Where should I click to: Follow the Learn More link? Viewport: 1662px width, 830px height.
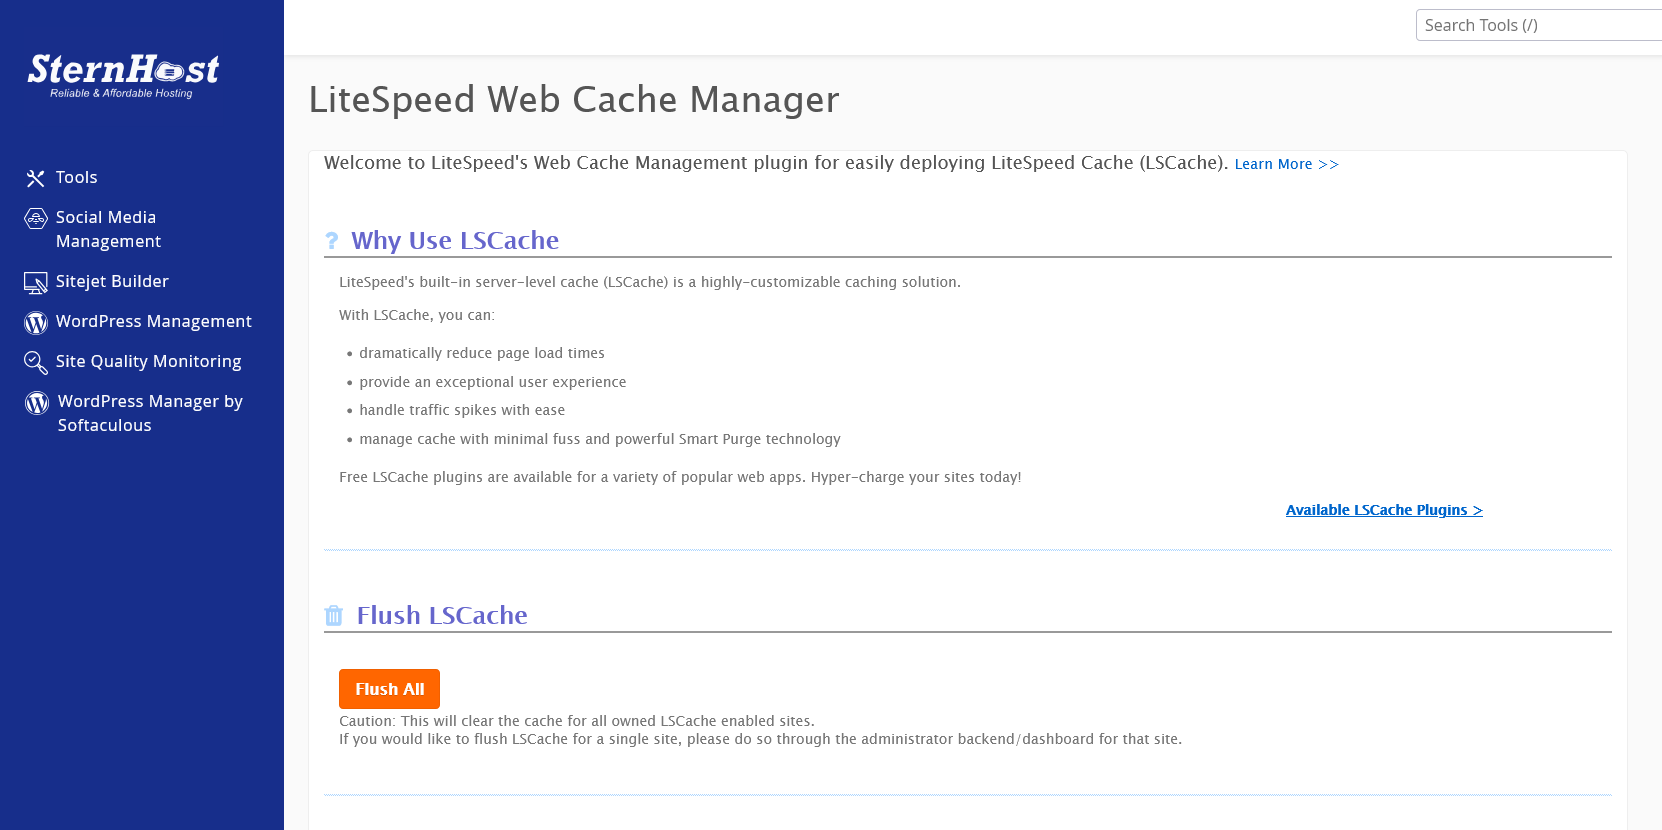tap(1286, 164)
